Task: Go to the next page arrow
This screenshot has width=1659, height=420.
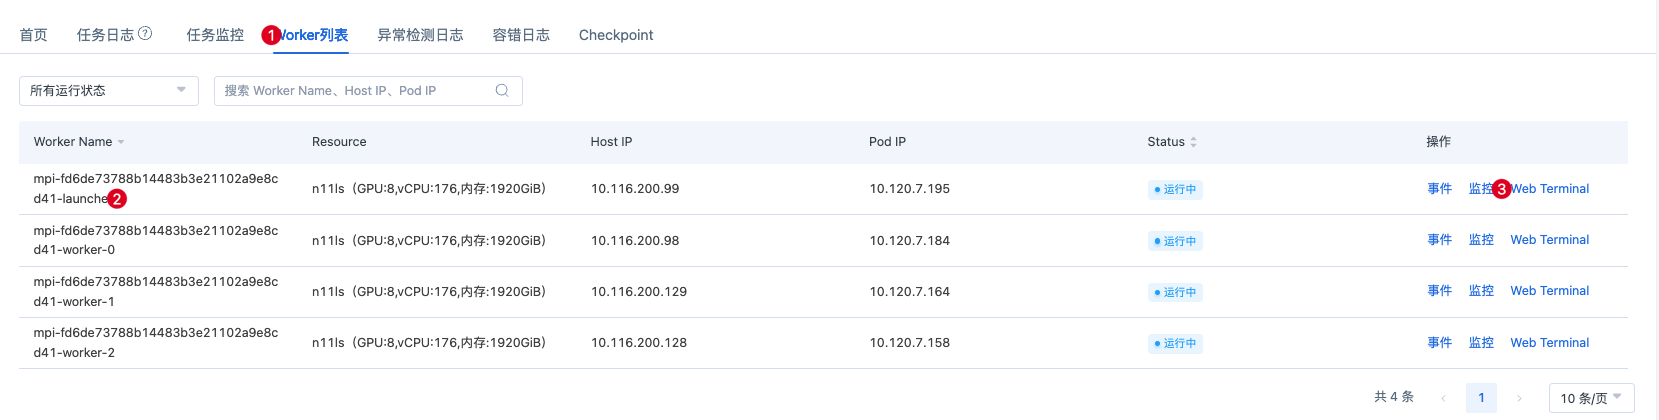Action: 1519,398
